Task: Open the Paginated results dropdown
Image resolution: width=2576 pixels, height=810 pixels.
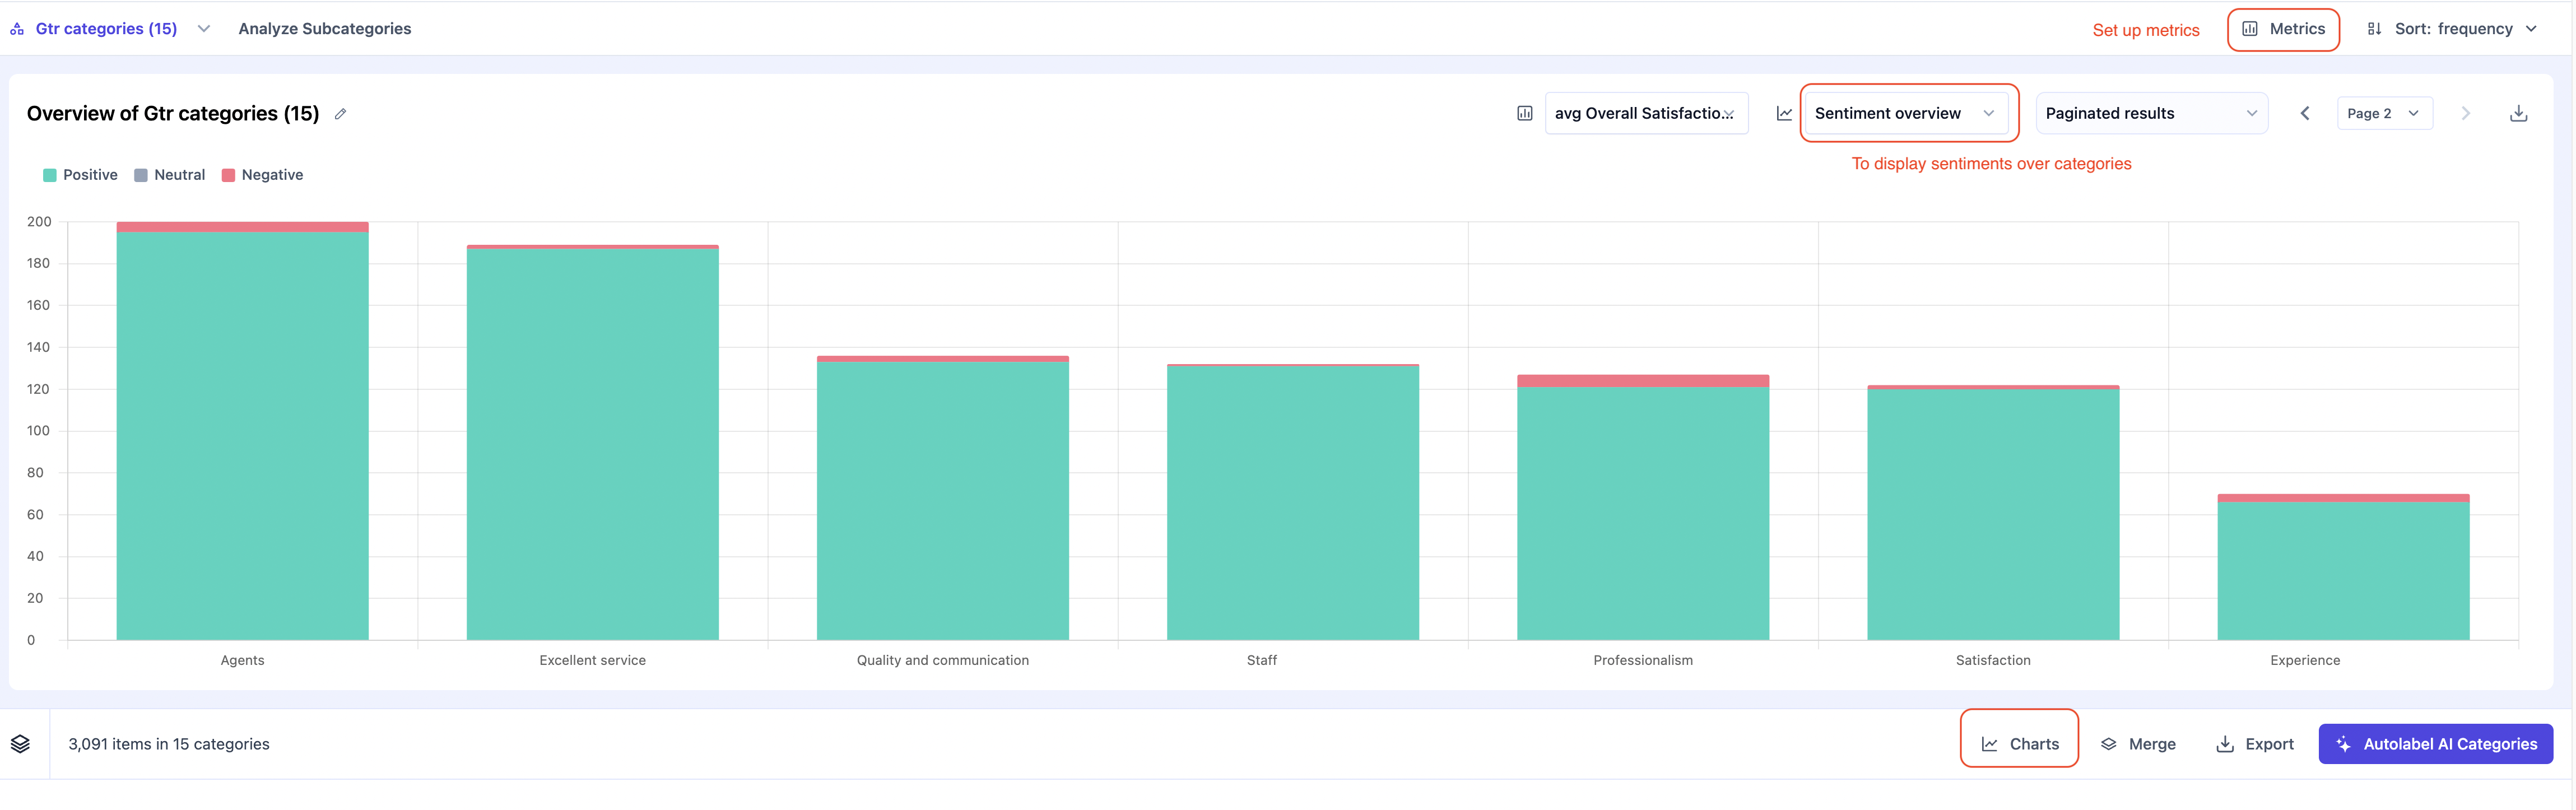Action: tap(2150, 114)
